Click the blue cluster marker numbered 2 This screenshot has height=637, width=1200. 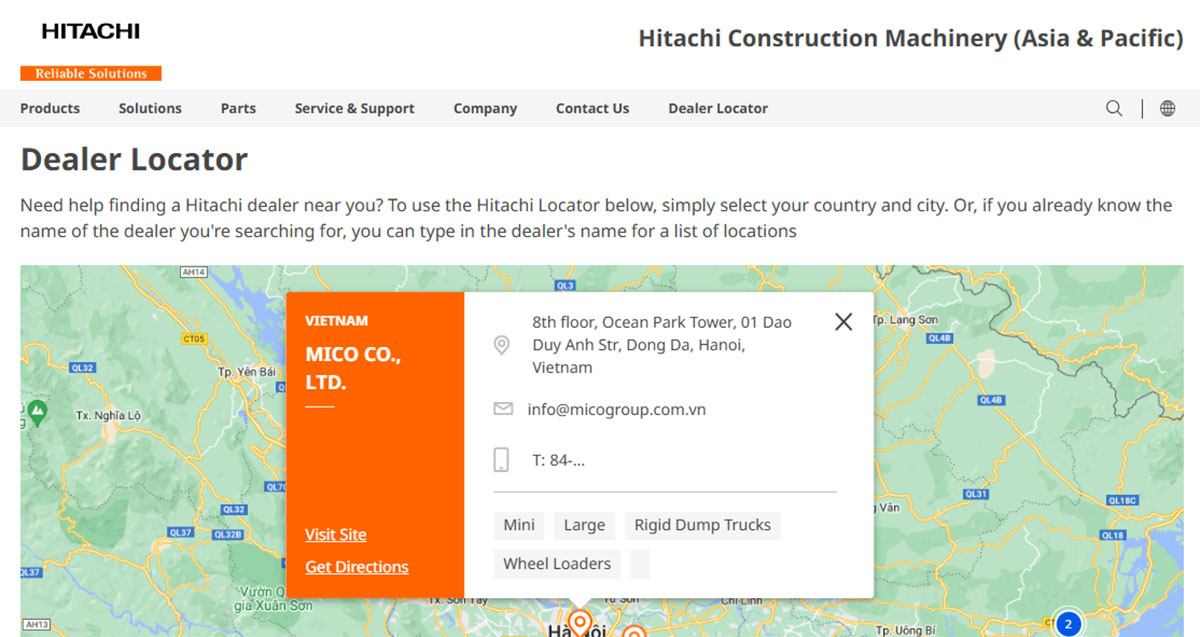tap(1068, 624)
